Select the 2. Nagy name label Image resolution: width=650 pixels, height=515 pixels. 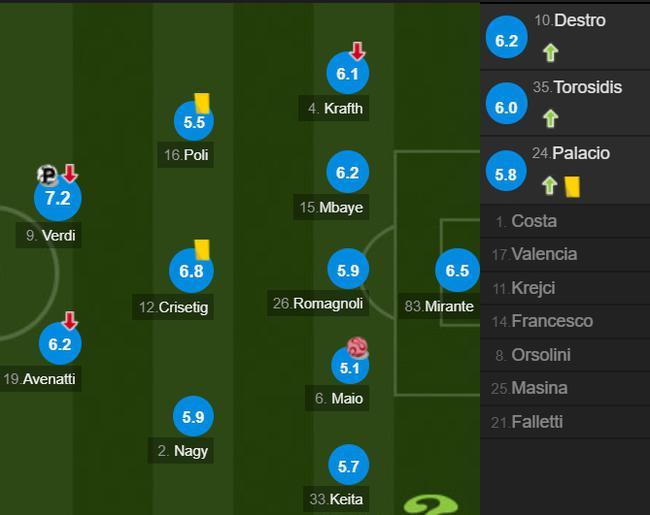pyautogui.click(x=181, y=450)
